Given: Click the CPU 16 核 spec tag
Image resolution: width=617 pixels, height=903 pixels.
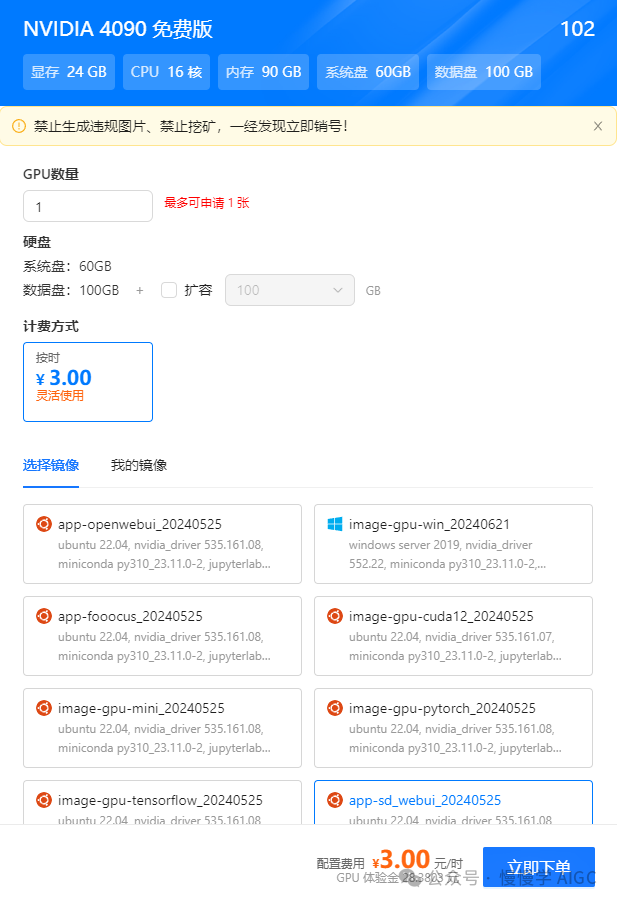Looking at the screenshot, I should [166, 72].
